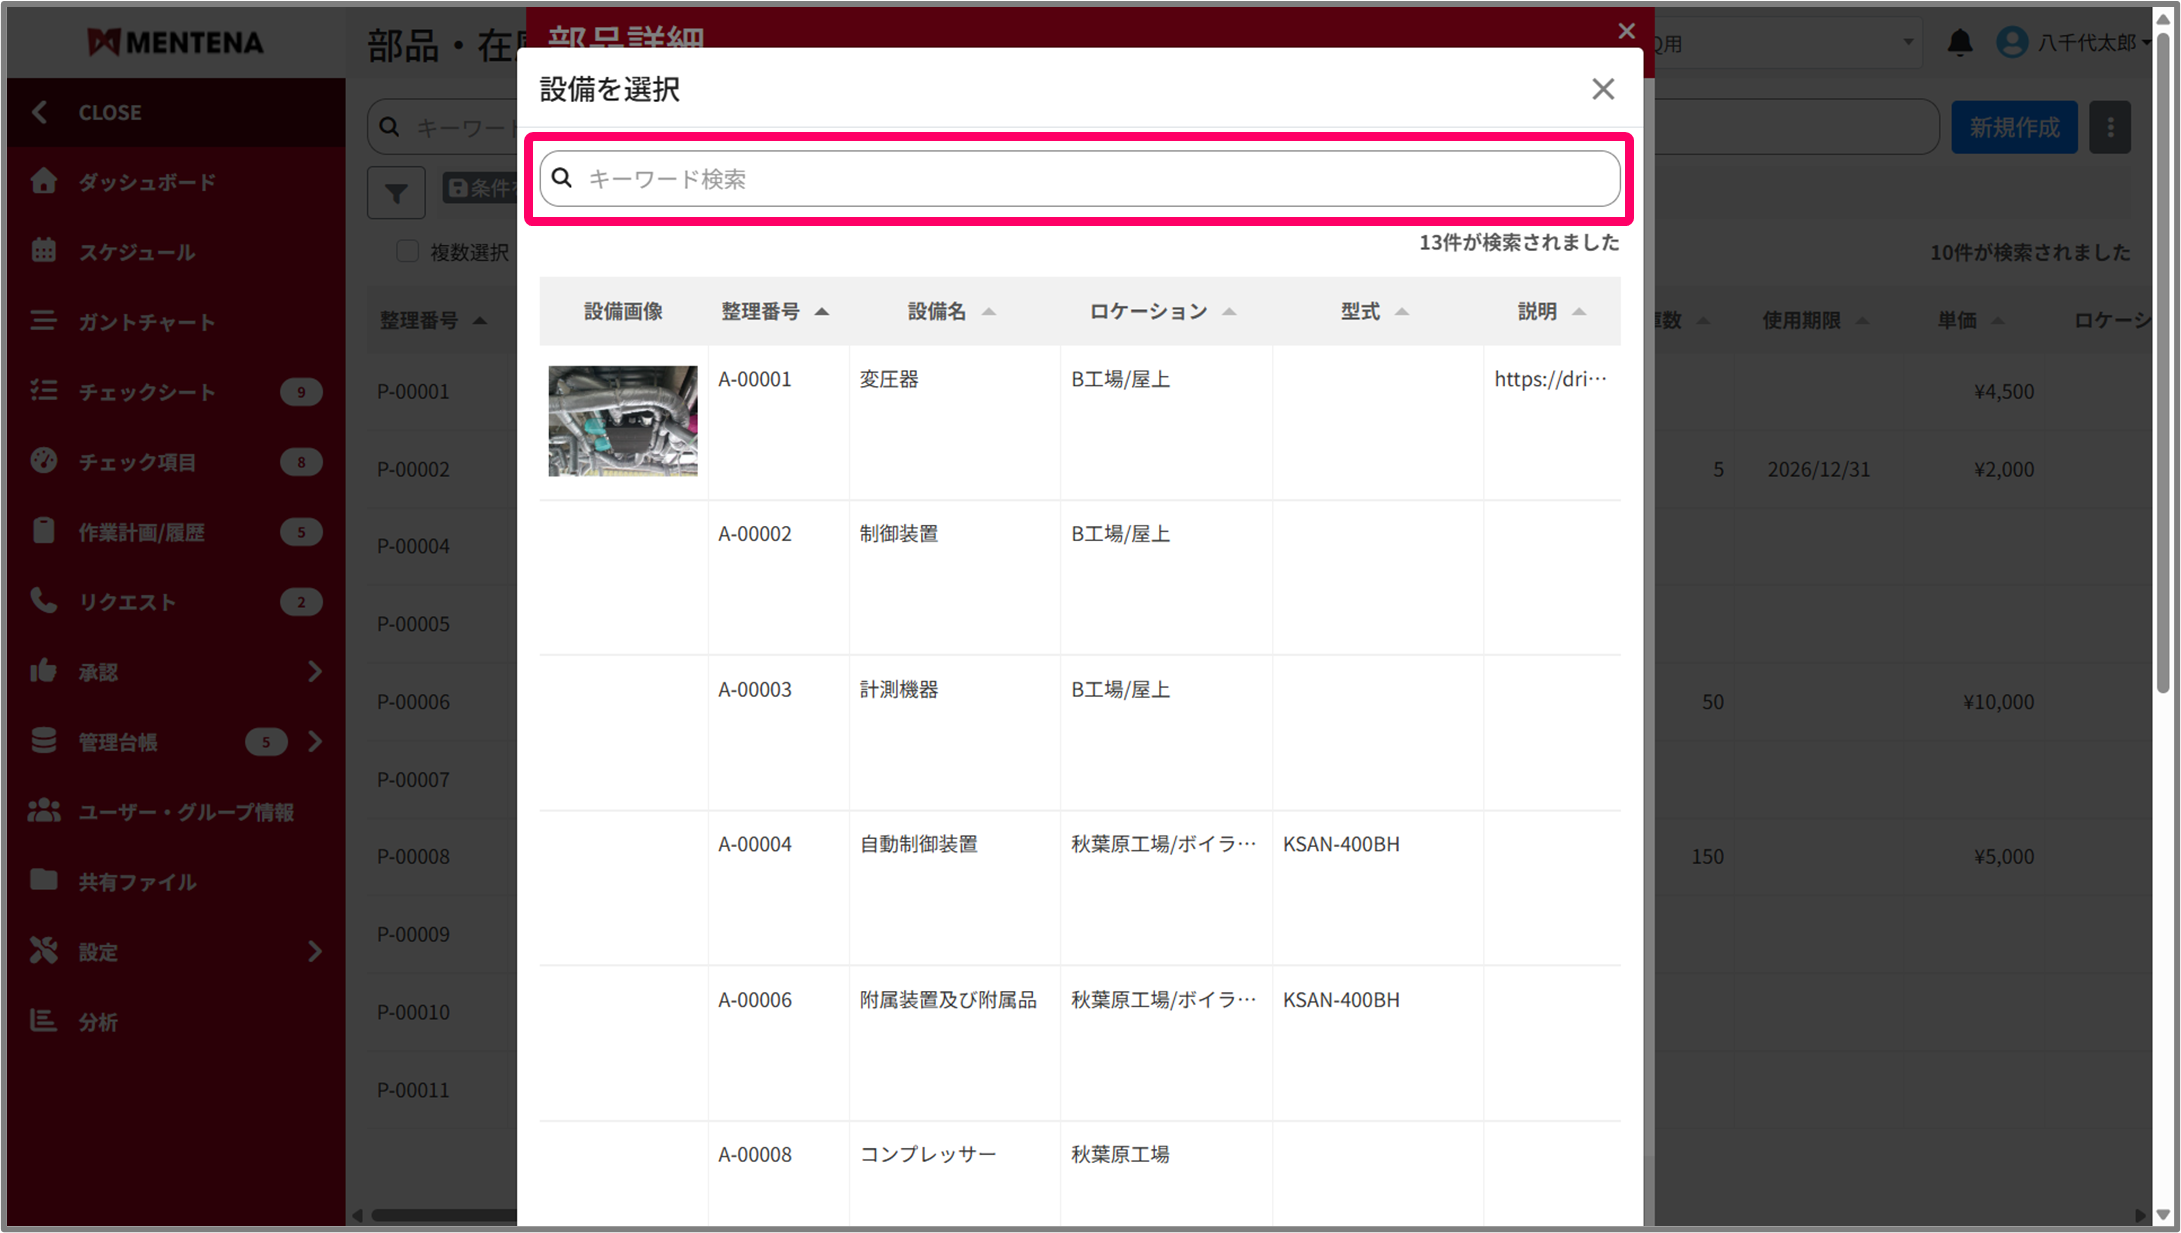
Task: Open the Shared files folder icon
Action: [x=44, y=880]
